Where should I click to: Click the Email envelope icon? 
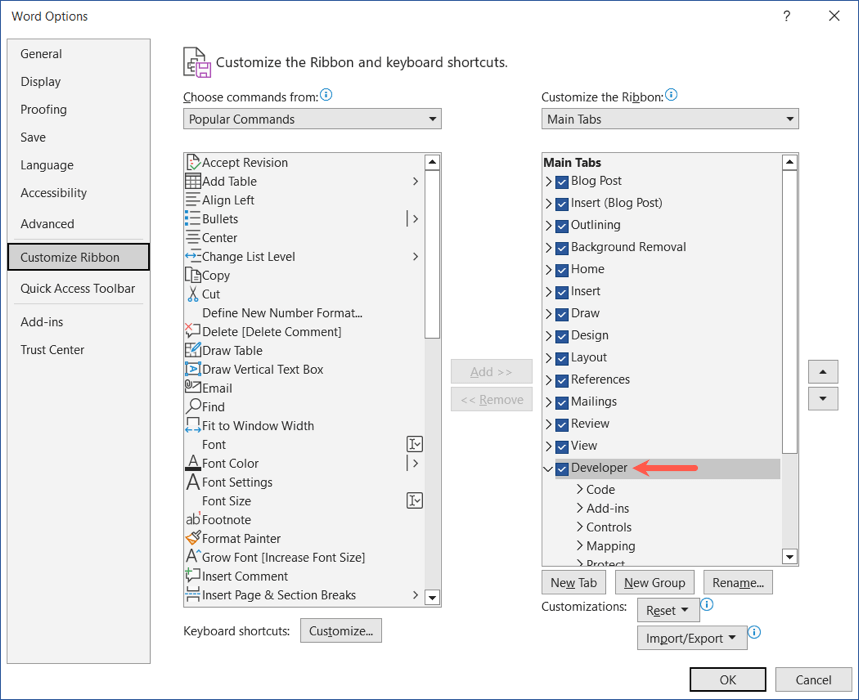[x=193, y=388]
